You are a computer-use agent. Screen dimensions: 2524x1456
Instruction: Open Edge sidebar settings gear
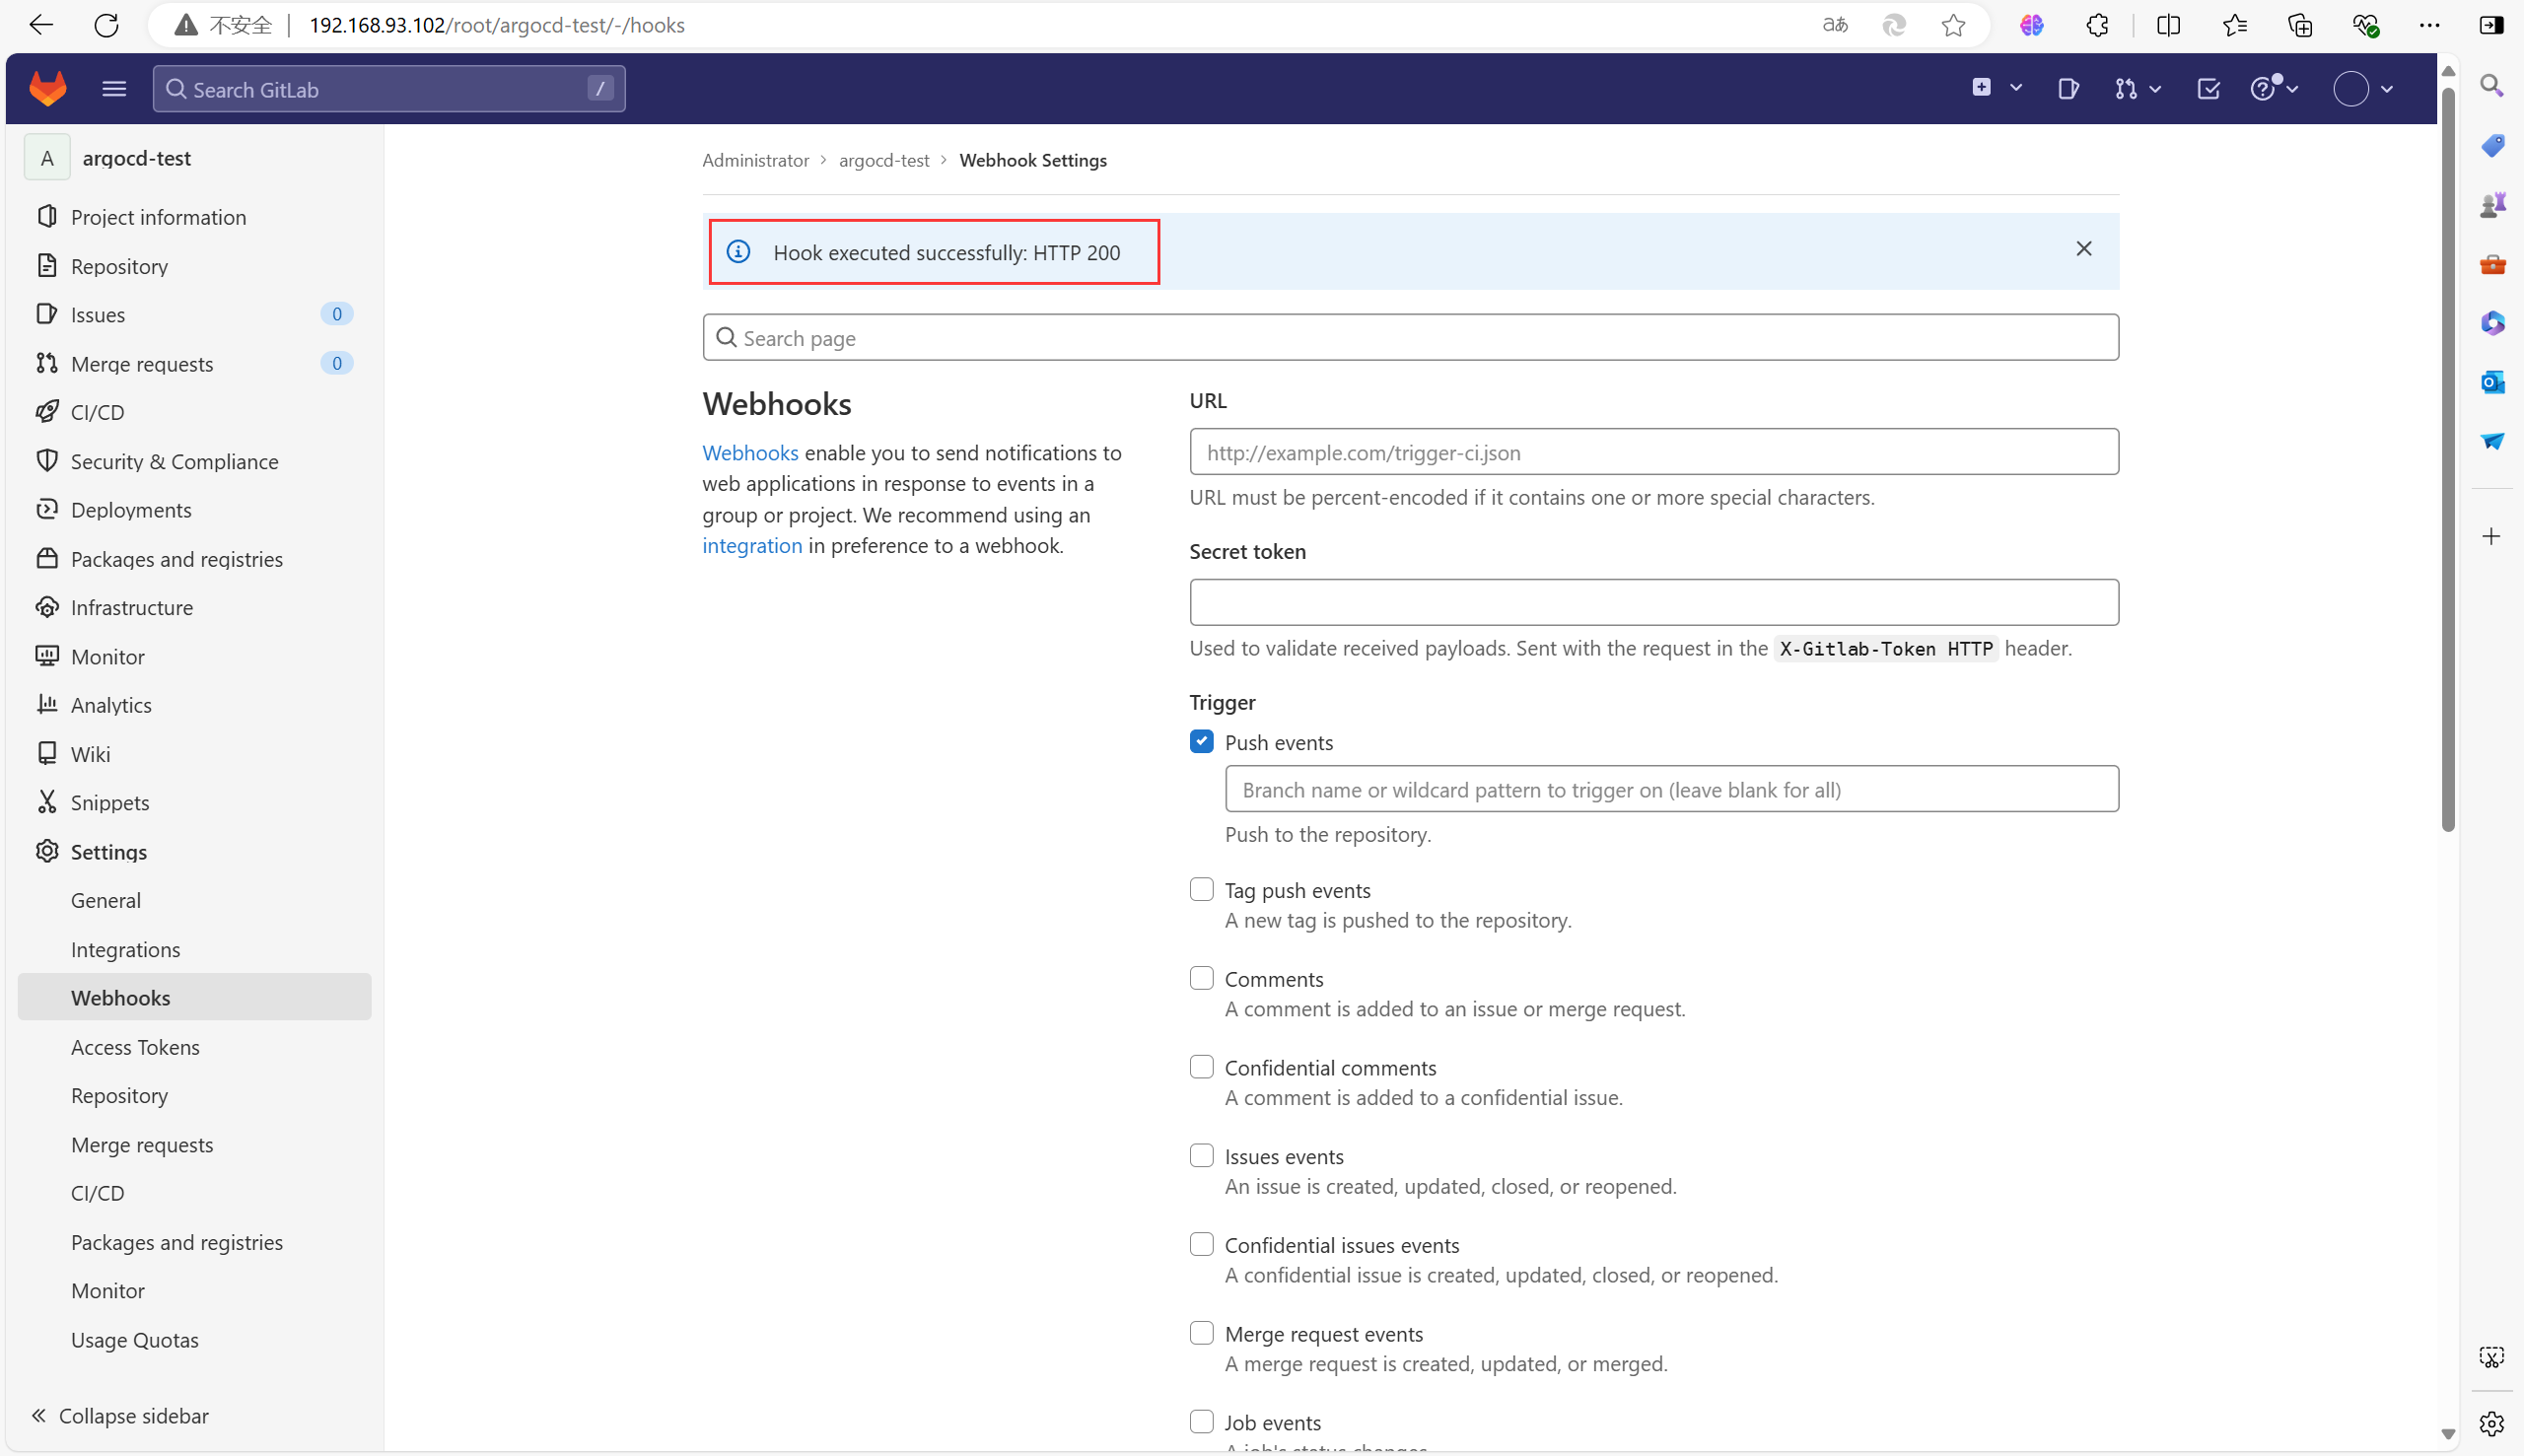[x=2491, y=1422]
